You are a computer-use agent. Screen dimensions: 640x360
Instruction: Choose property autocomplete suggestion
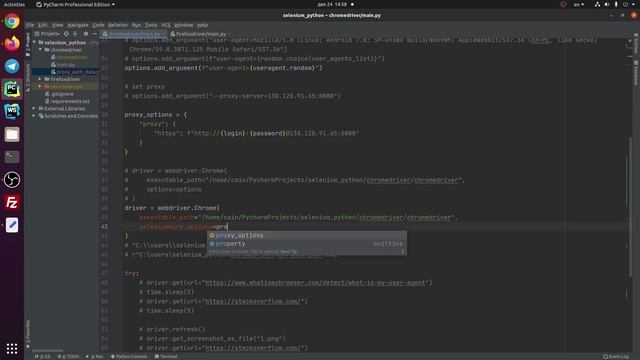click(307, 244)
